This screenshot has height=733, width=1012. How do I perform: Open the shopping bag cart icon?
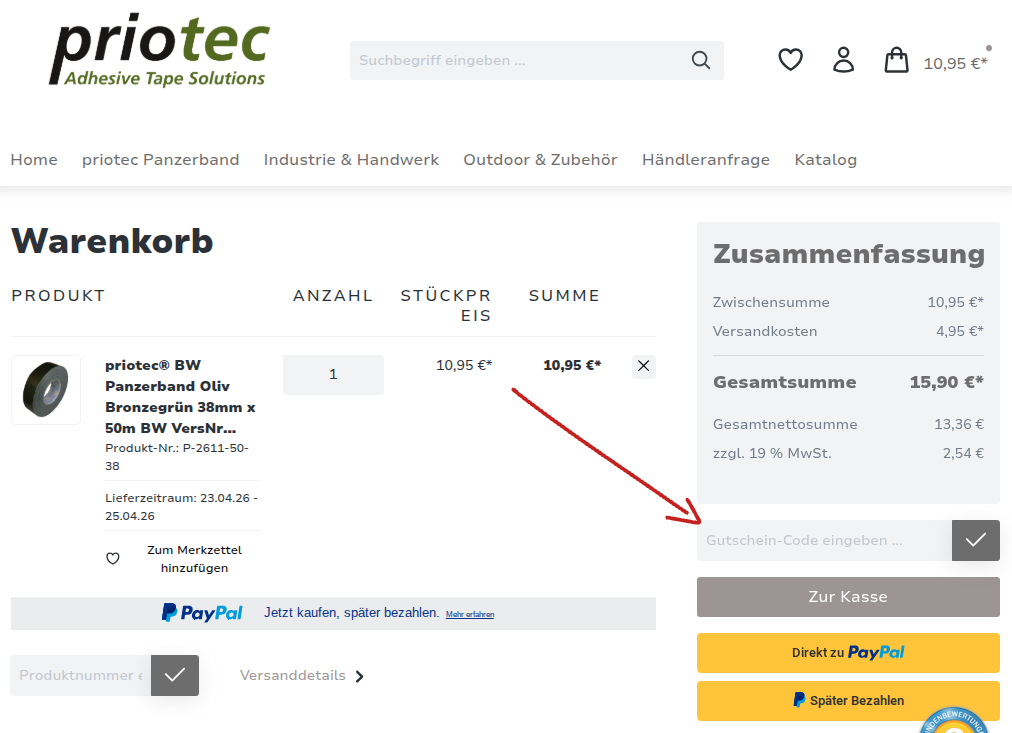pos(896,60)
